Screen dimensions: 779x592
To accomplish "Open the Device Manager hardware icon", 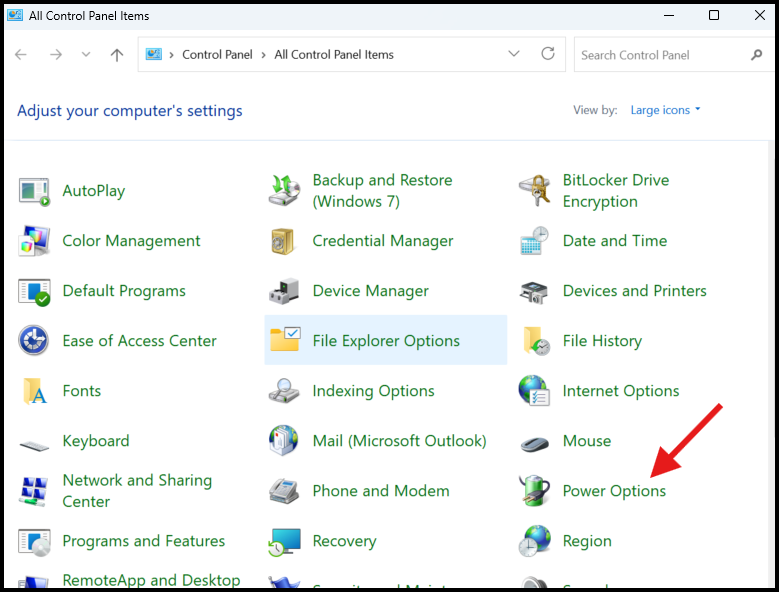I will (284, 292).
